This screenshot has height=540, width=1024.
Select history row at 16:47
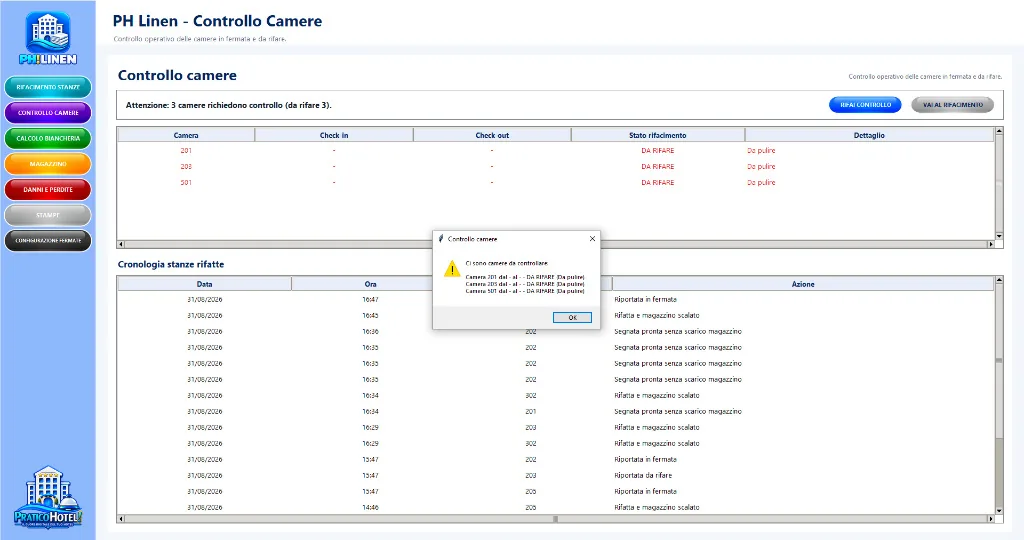click(556, 300)
